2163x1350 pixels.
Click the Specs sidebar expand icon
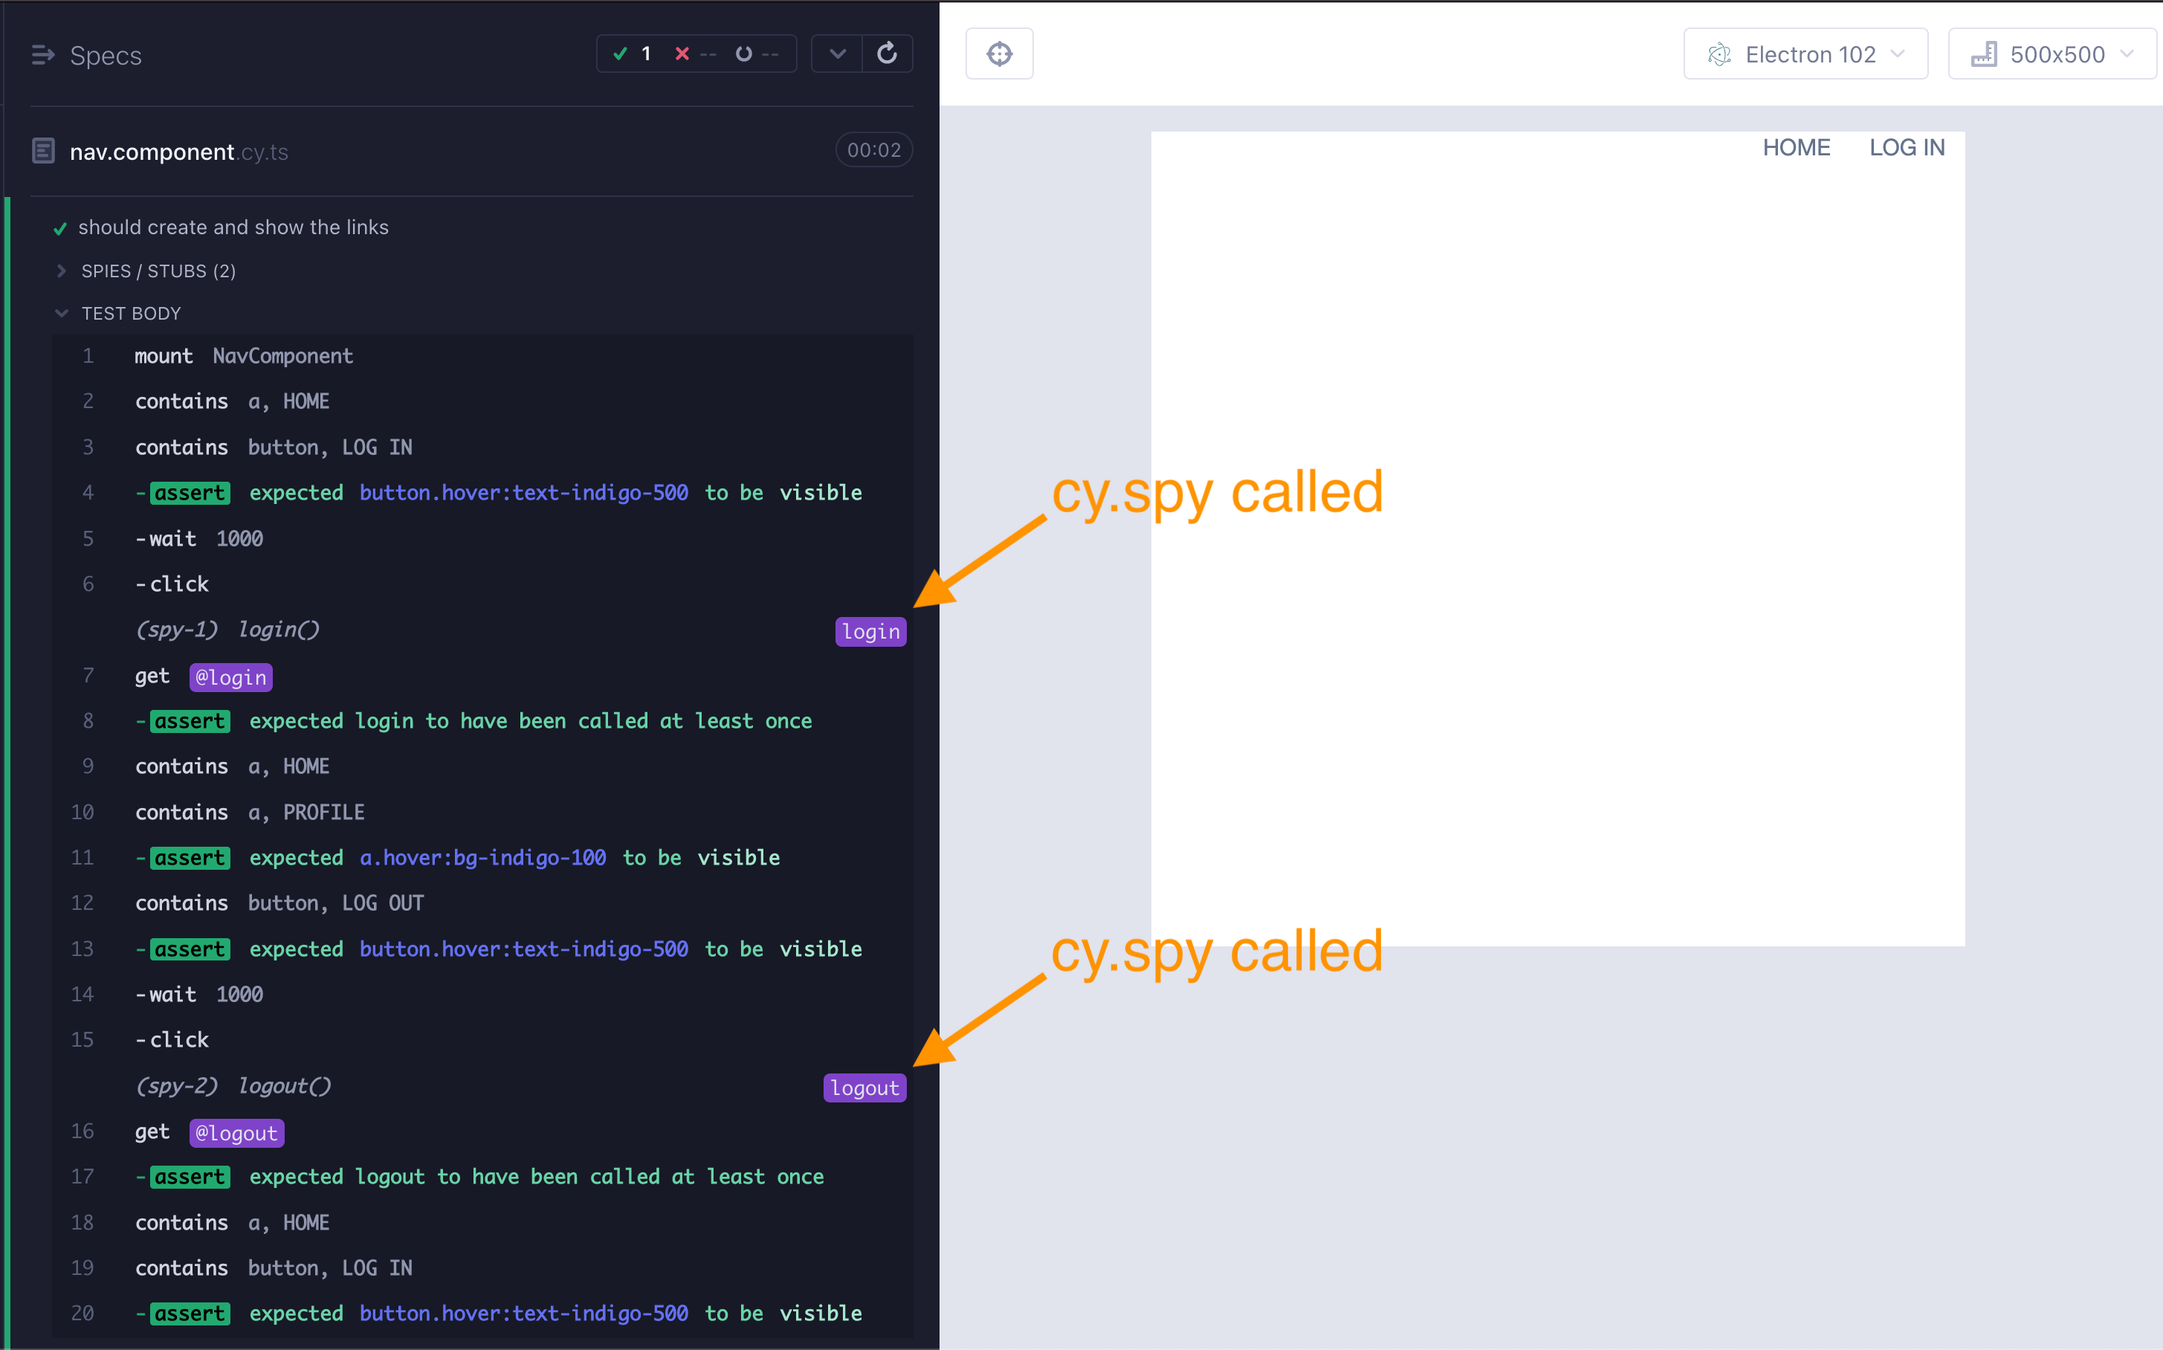(x=42, y=55)
